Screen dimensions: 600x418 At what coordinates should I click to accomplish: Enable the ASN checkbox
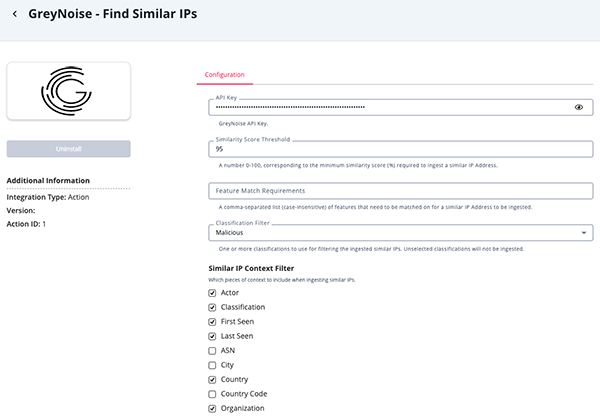point(212,351)
